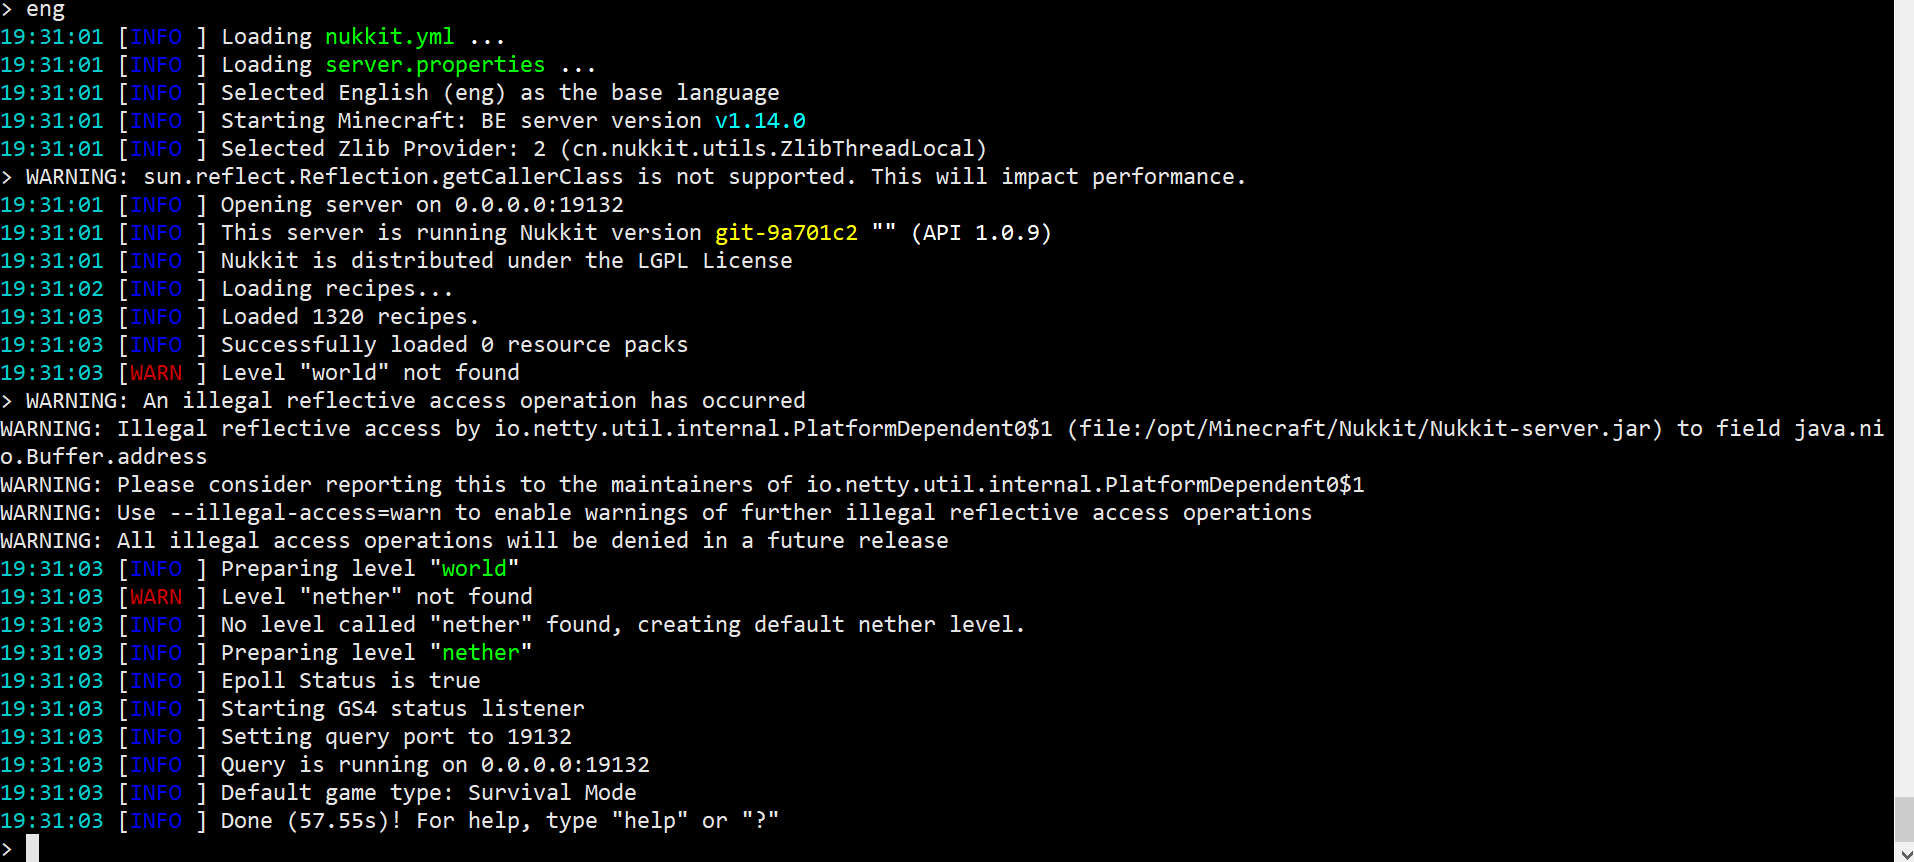Viewport: 1914px width, 862px height.
Task: Click the green "world" level name
Action: pyautogui.click(x=475, y=569)
